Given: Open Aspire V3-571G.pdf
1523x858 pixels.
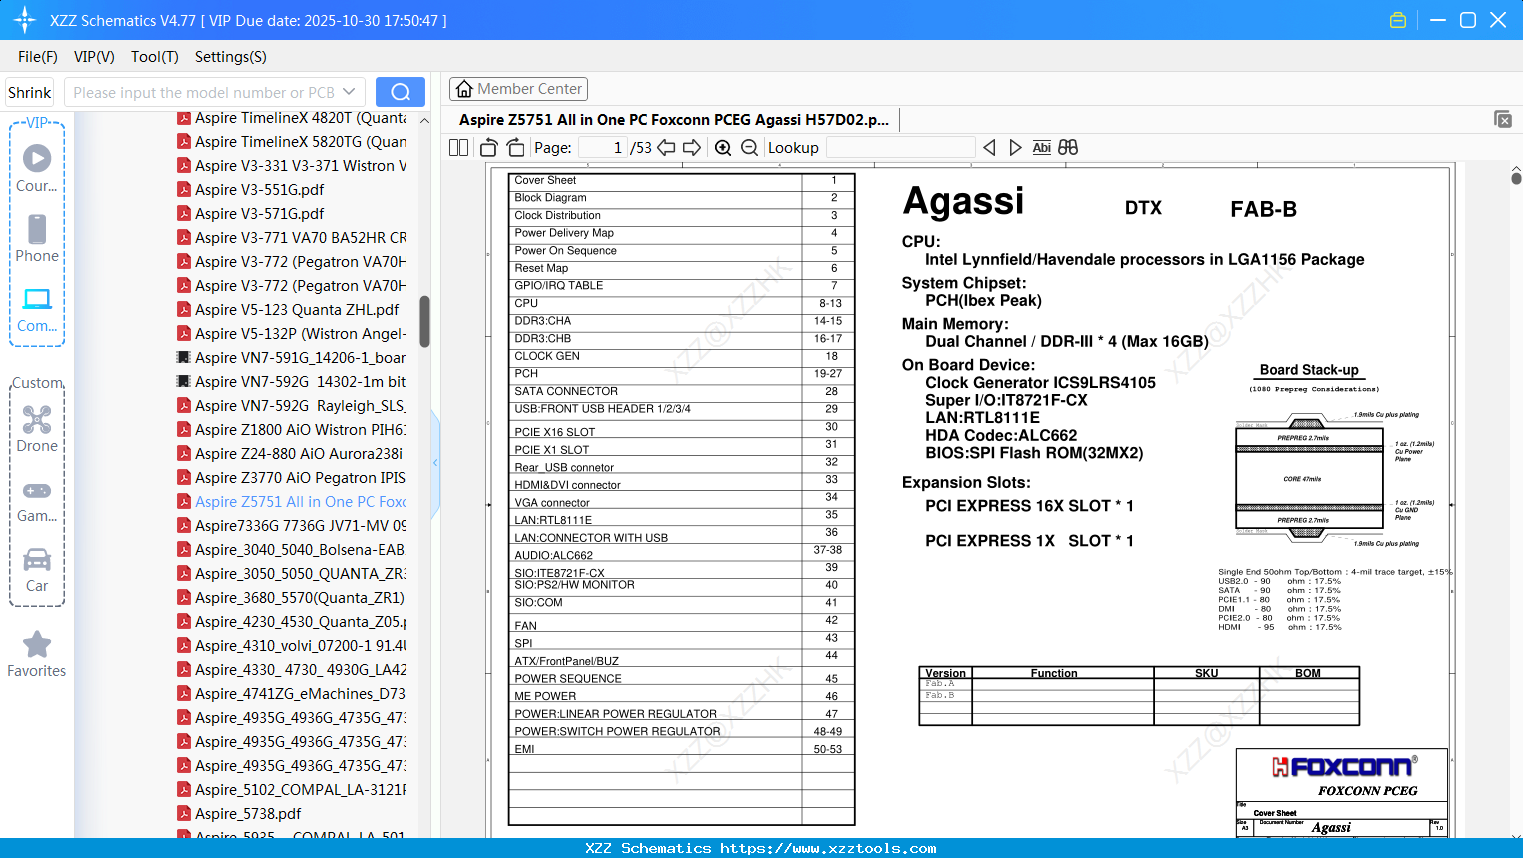Looking at the screenshot, I should 252,214.
